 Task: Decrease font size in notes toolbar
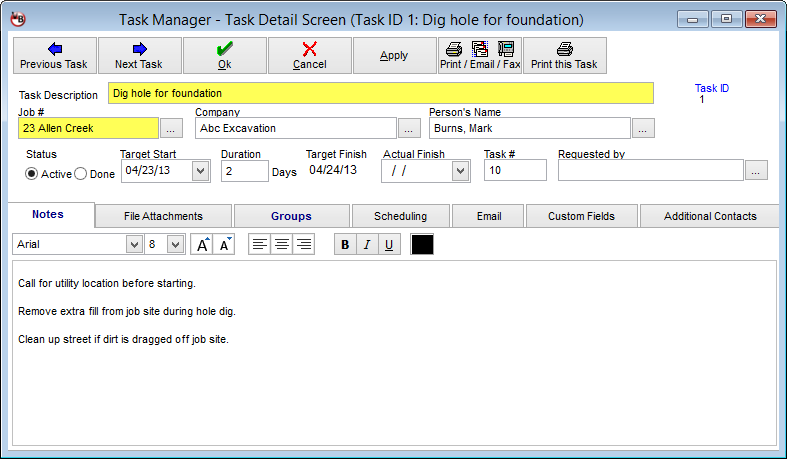point(224,244)
